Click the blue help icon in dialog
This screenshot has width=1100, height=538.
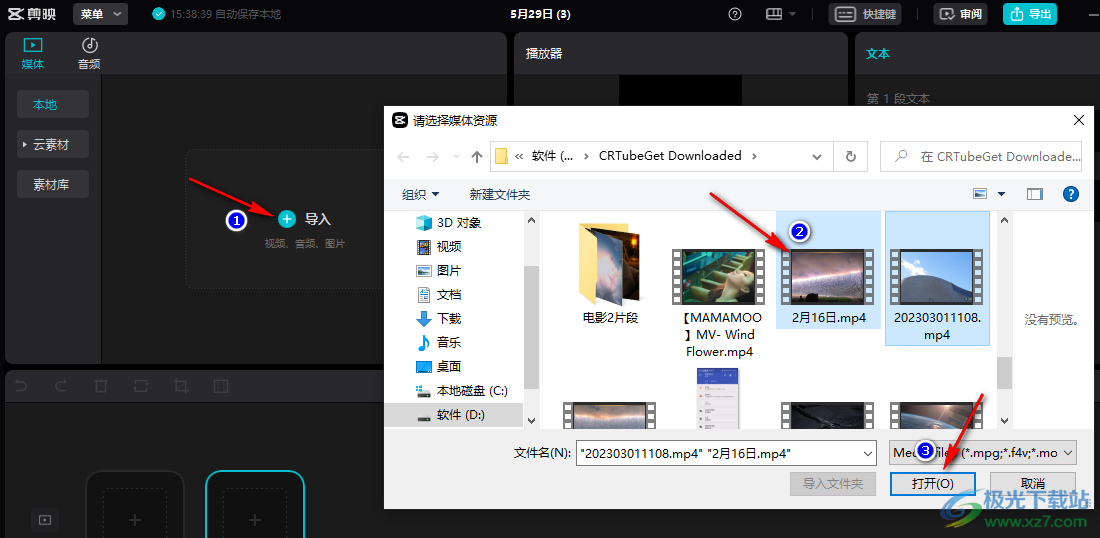point(1071,194)
